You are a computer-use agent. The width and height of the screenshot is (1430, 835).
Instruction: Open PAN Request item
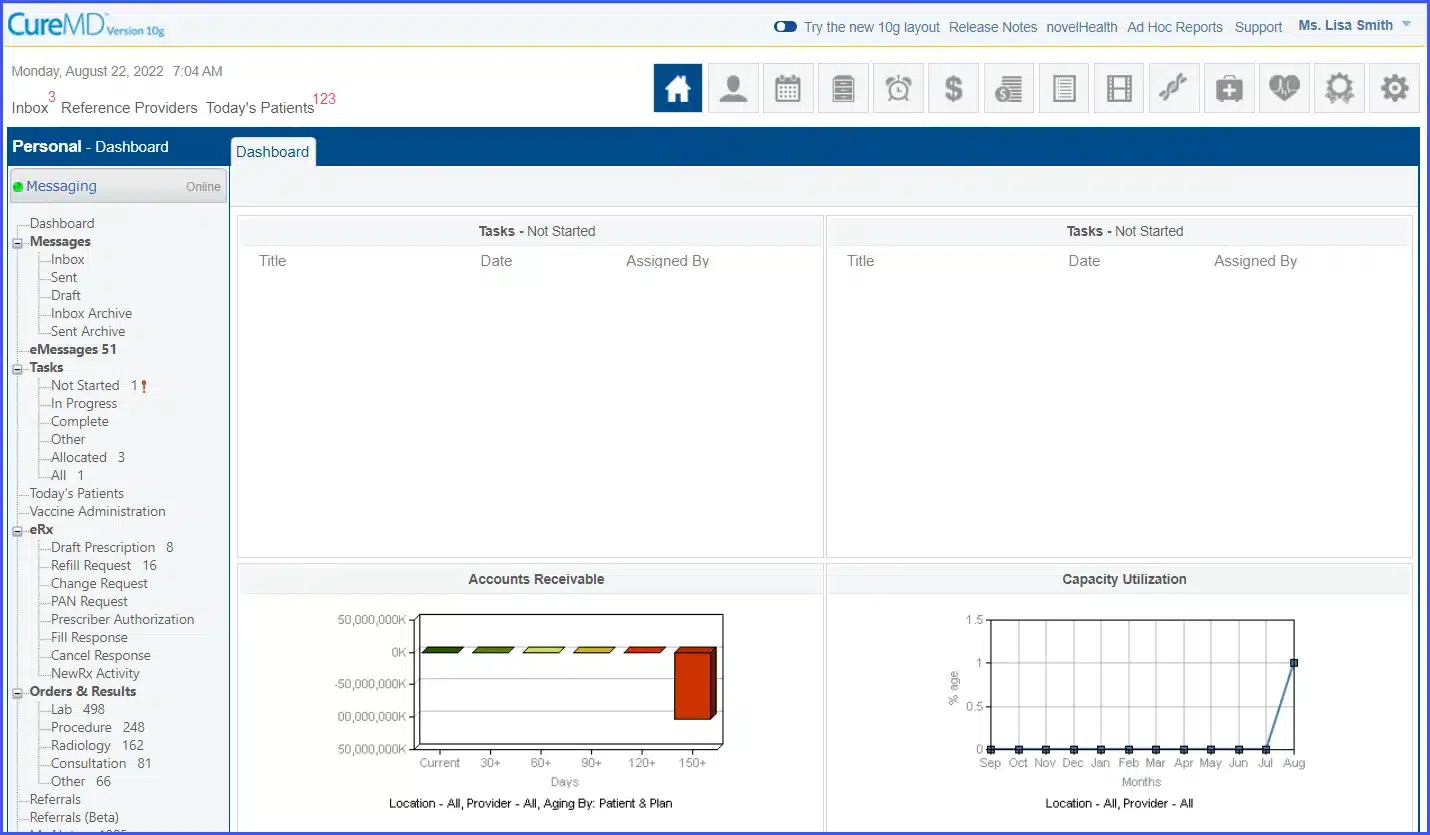[x=89, y=602]
